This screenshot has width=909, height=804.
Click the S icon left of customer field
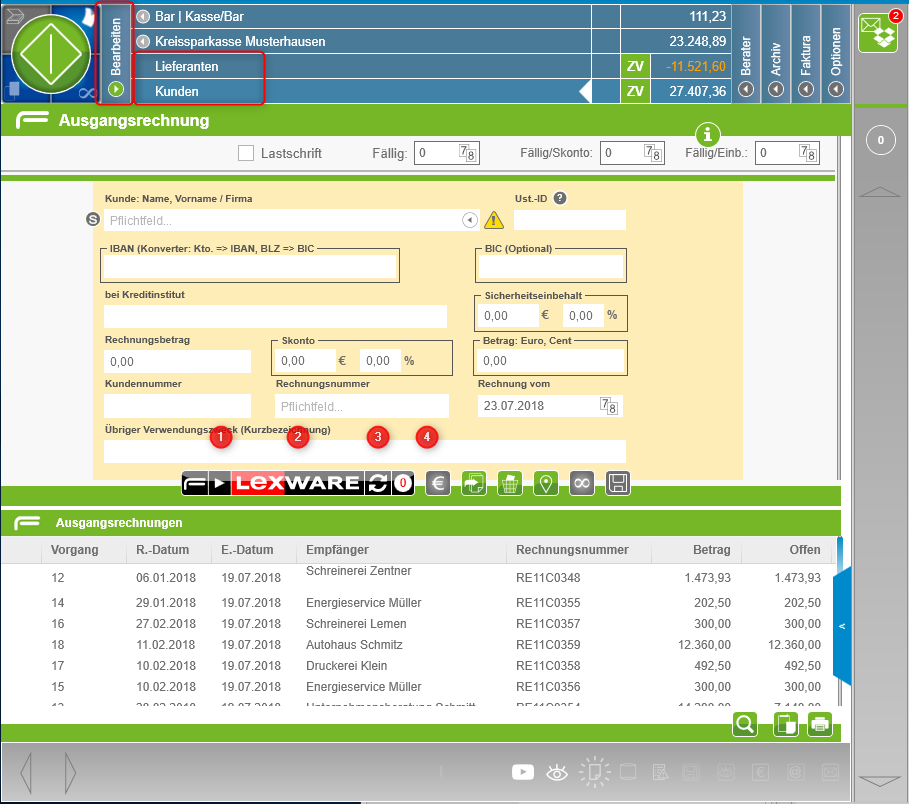click(x=93, y=219)
